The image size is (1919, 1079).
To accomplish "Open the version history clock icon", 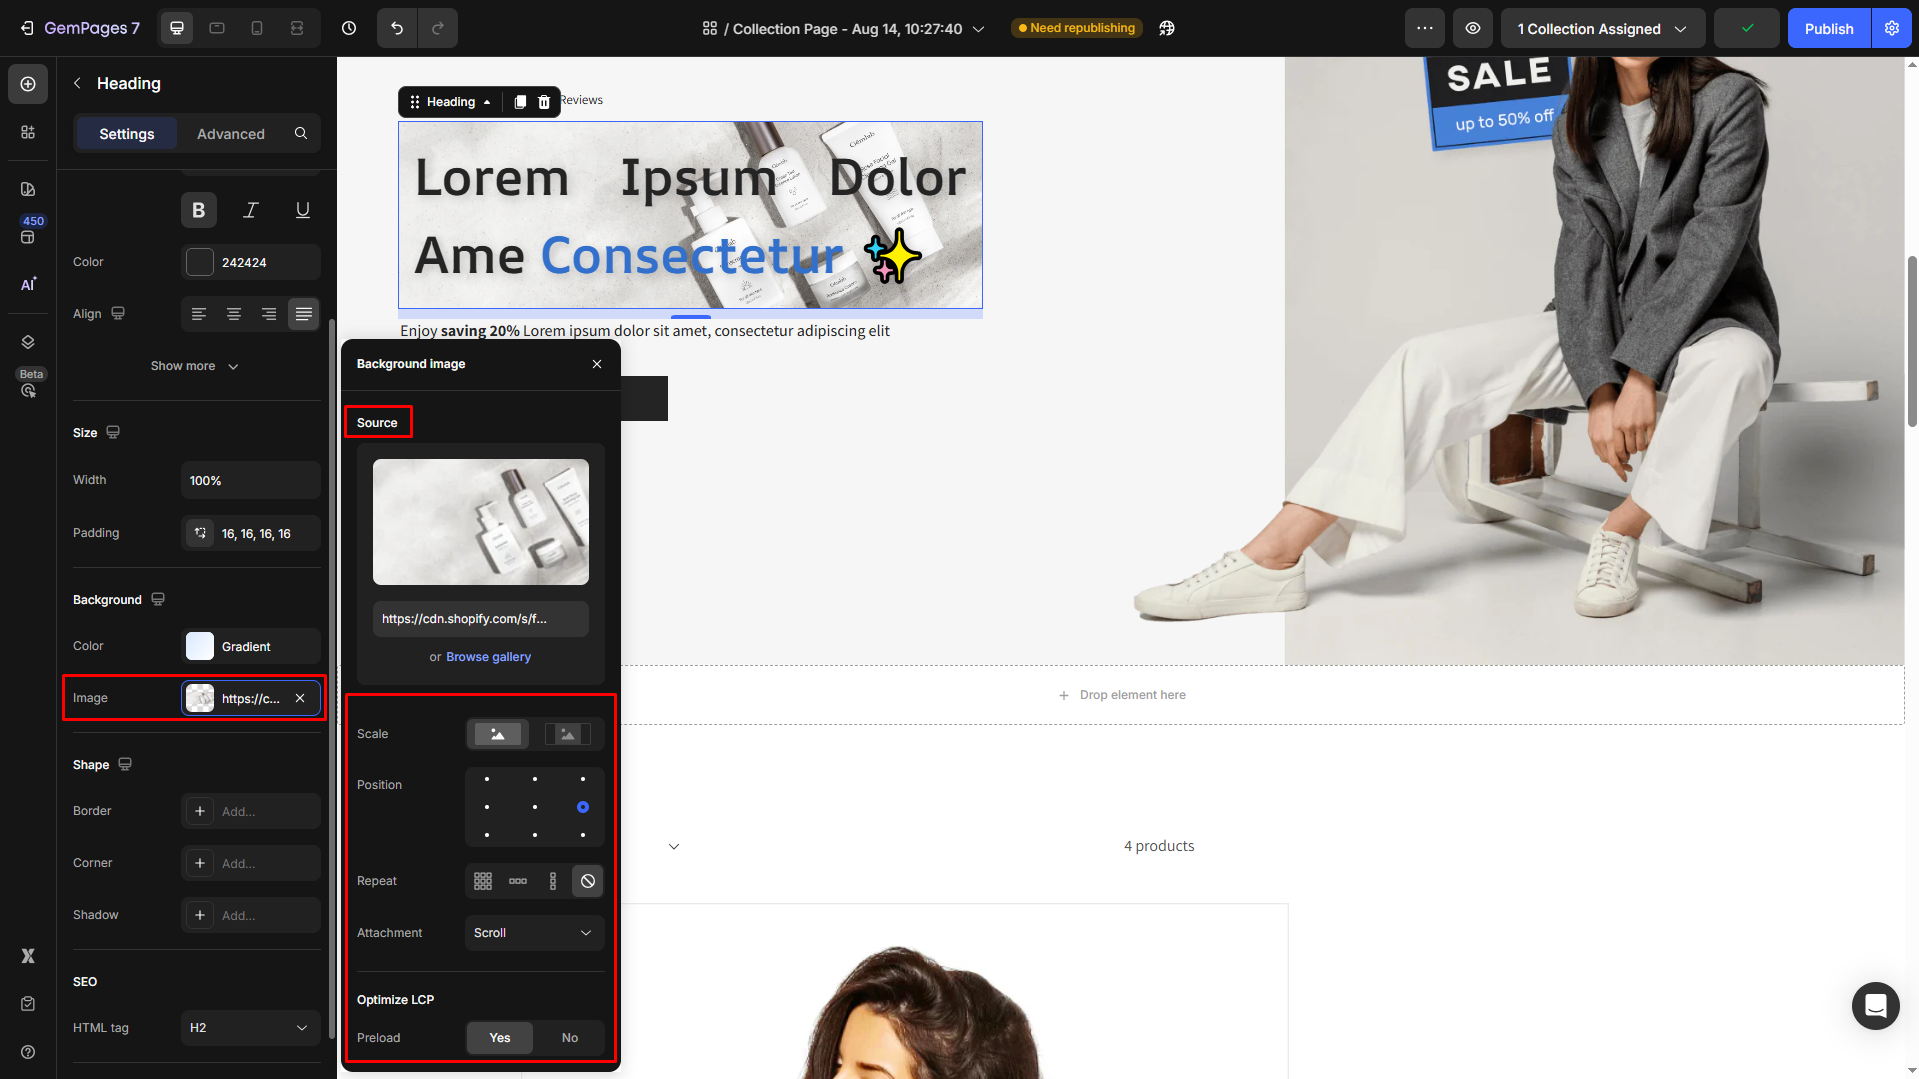I will point(349,28).
